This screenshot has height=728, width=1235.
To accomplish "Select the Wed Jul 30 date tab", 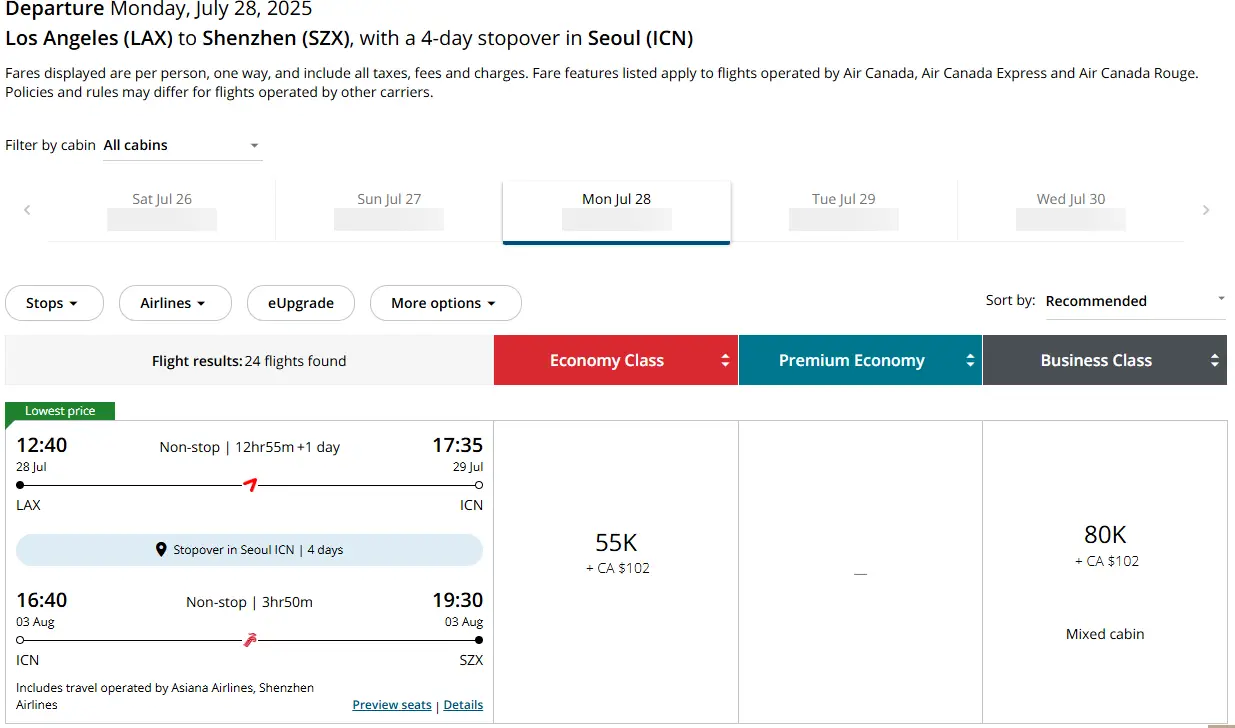I will click(1071, 210).
